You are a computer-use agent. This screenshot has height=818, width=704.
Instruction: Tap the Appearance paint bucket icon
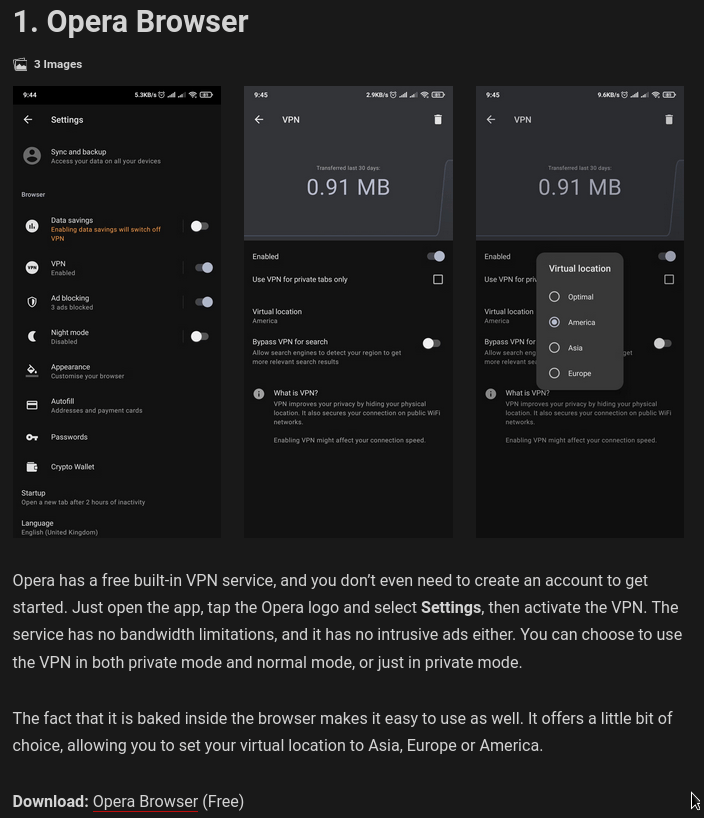pyautogui.click(x=32, y=371)
